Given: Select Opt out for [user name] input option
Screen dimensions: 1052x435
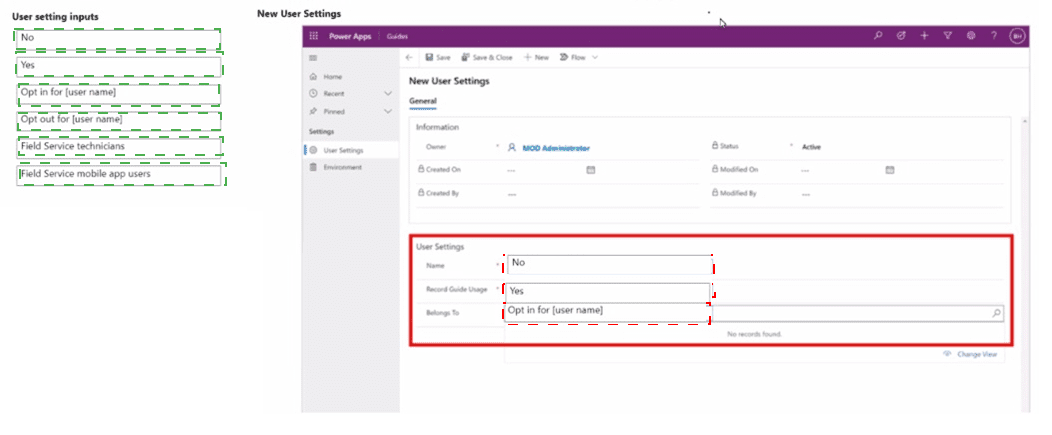Looking at the screenshot, I should [x=119, y=121].
